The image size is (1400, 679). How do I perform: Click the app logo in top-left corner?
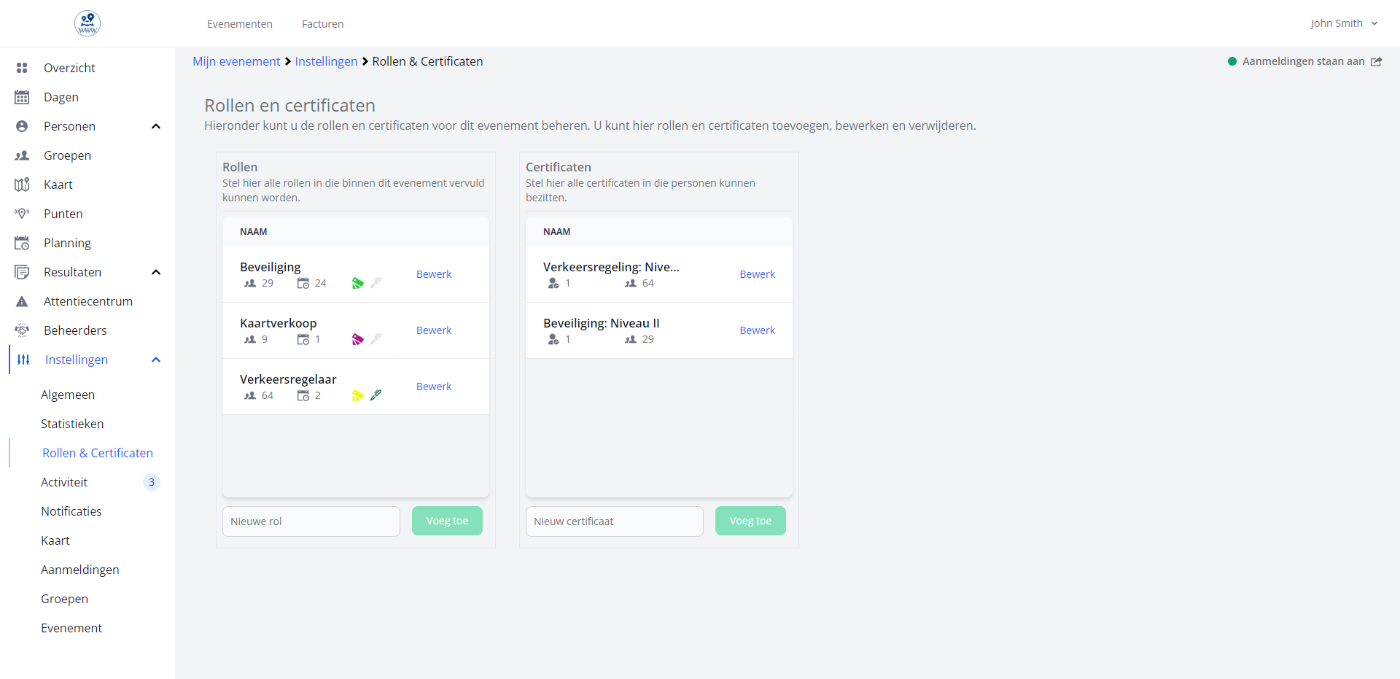pyautogui.click(x=88, y=23)
